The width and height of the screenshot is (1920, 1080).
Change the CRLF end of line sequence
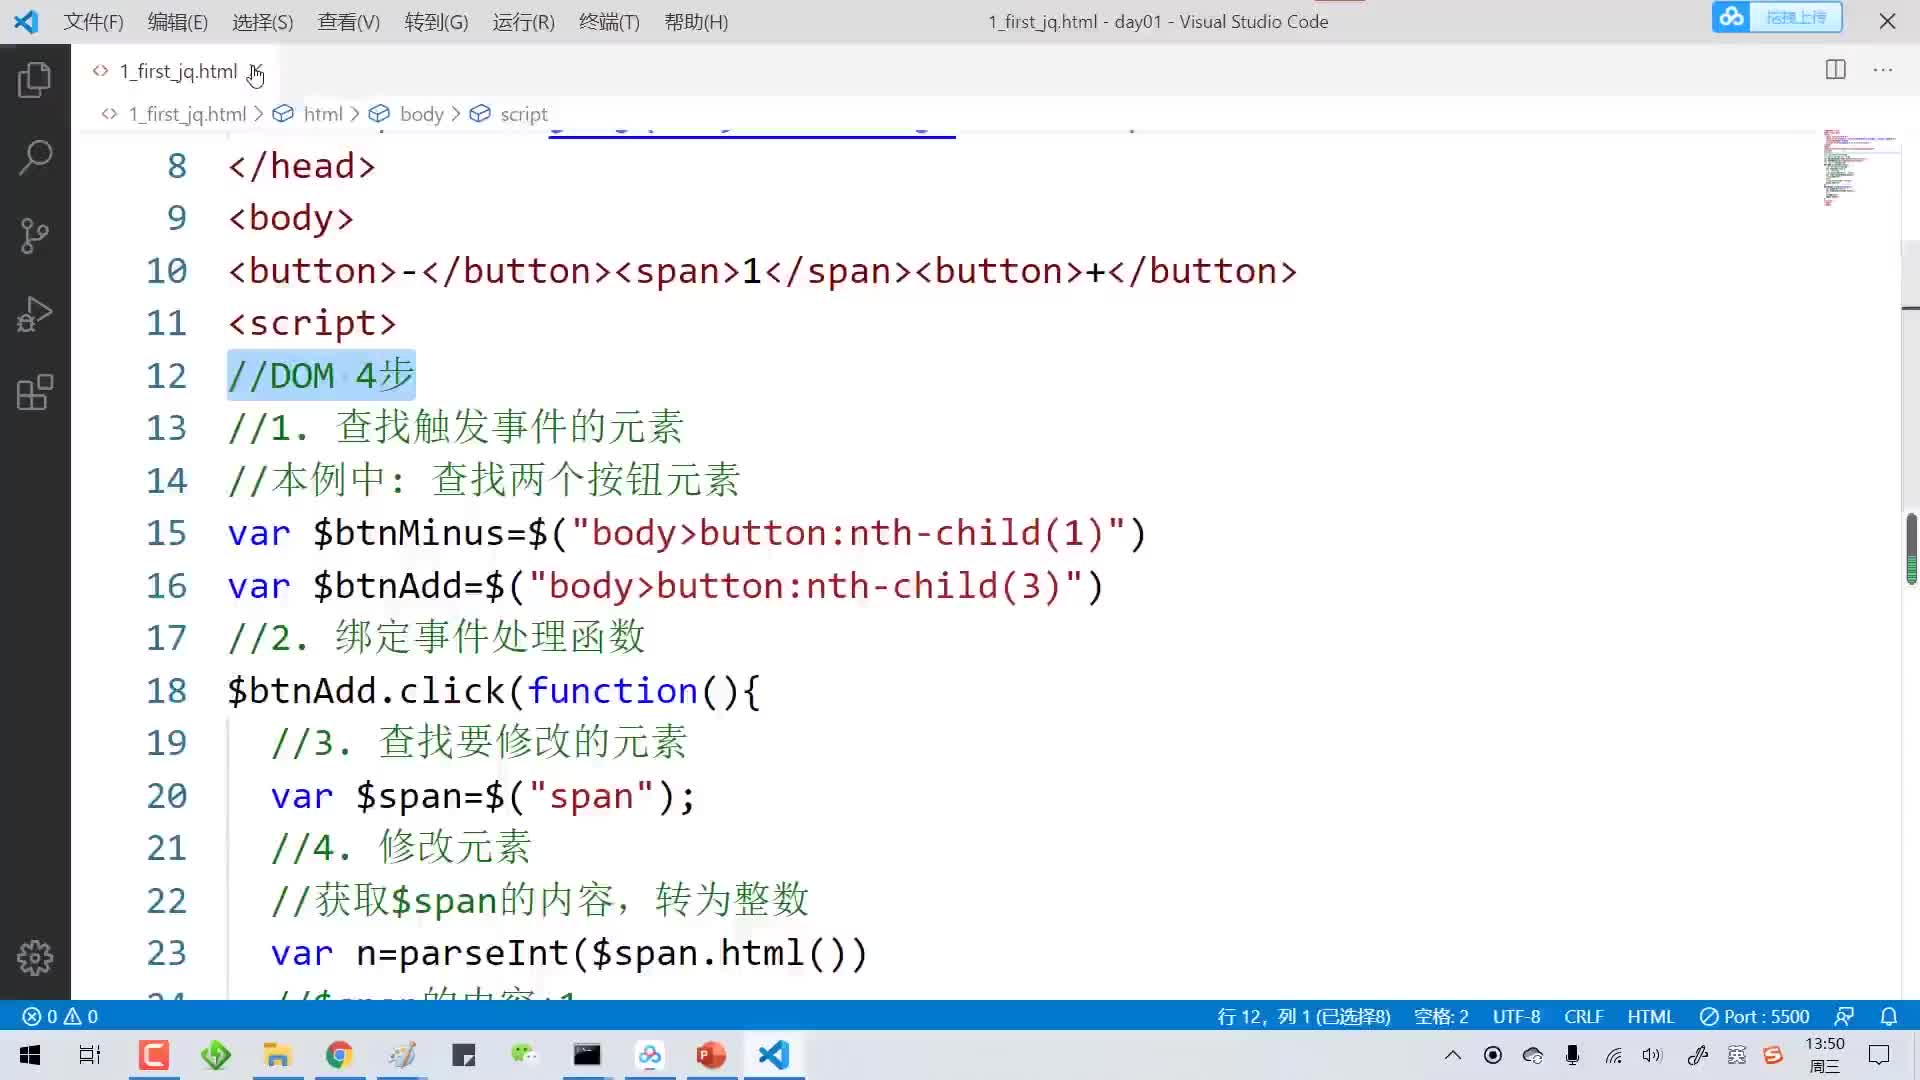pyautogui.click(x=1584, y=1016)
